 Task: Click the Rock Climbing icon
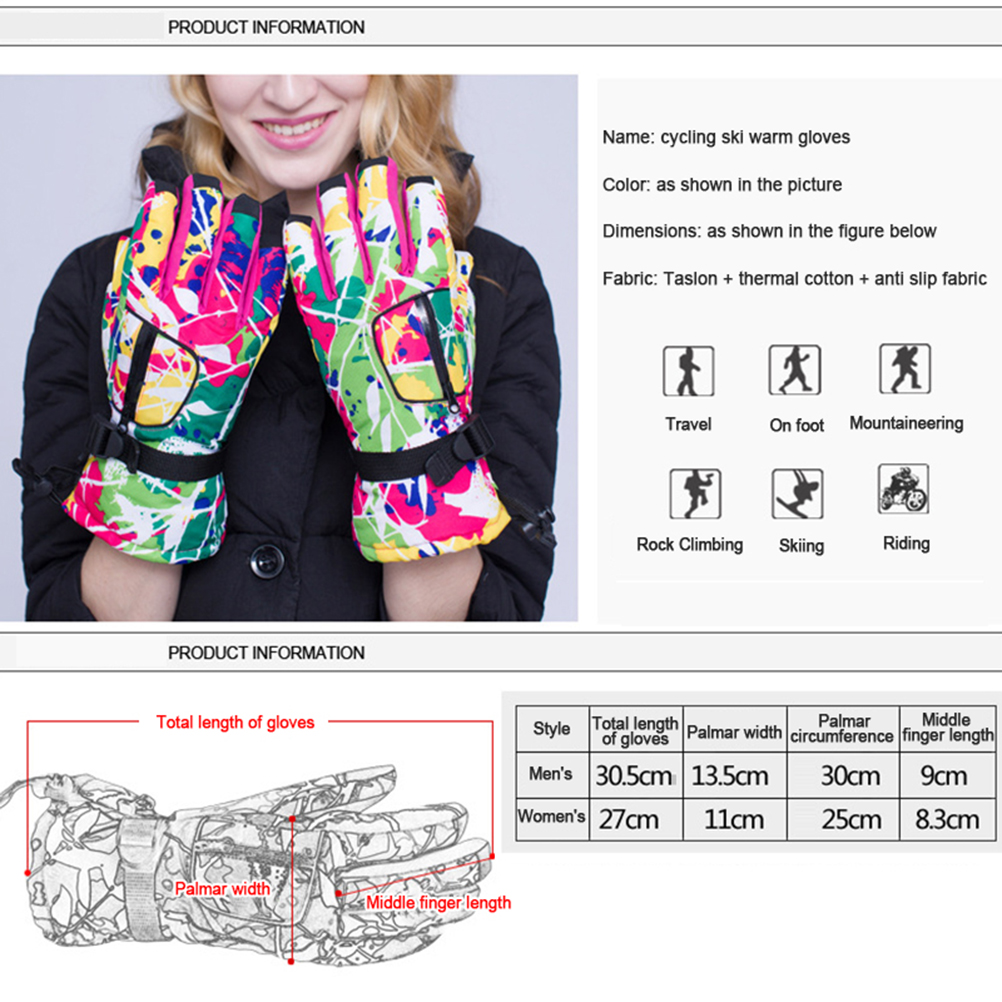pyautogui.click(x=689, y=494)
